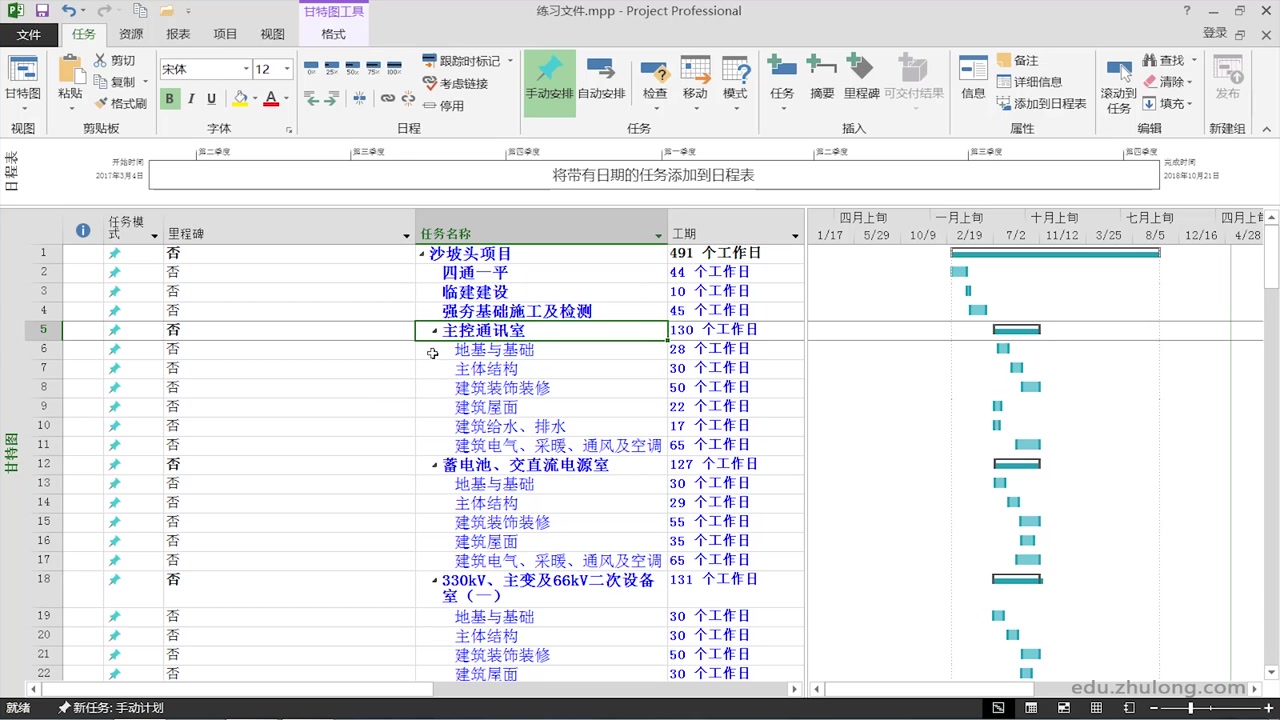The height and width of the screenshot is (720, 1280).
Task: Toggle Bold formatting
Action: (x=169, y=98)
